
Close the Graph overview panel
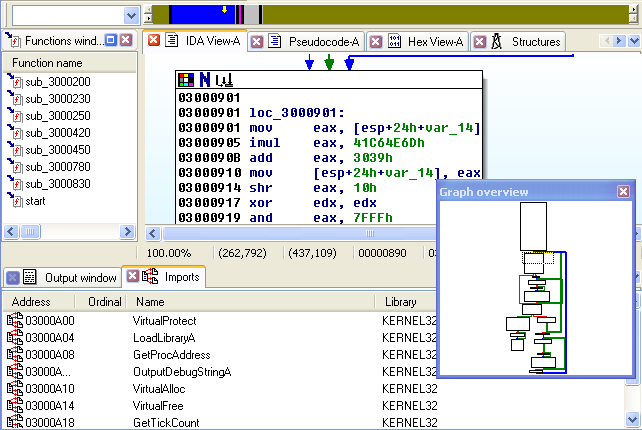[x=623, y=191]
